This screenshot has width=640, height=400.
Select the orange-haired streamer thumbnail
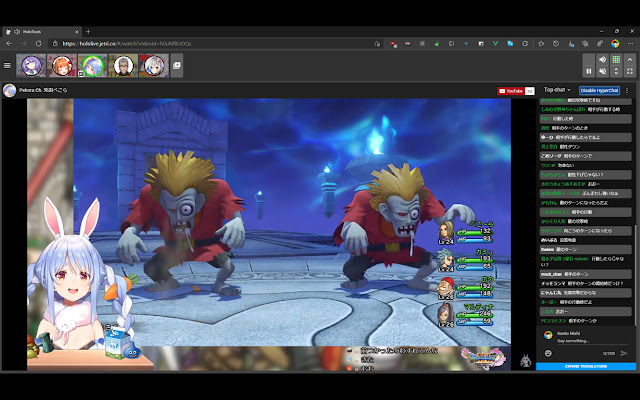click(x=62, y=66)
